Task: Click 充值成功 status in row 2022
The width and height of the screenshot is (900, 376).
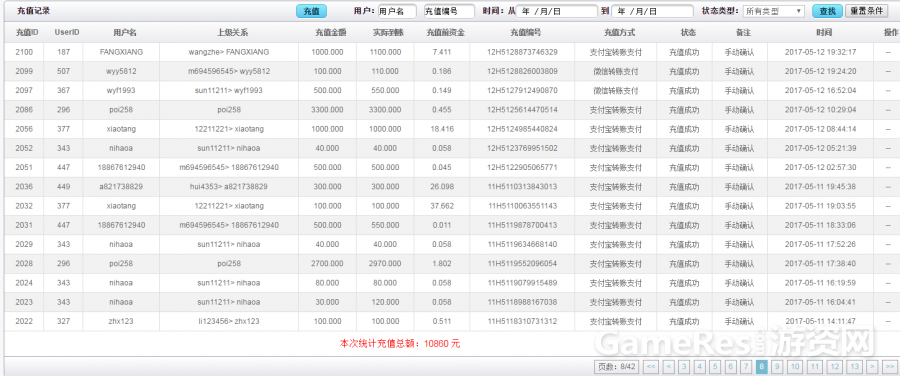Action: point(684,321)
